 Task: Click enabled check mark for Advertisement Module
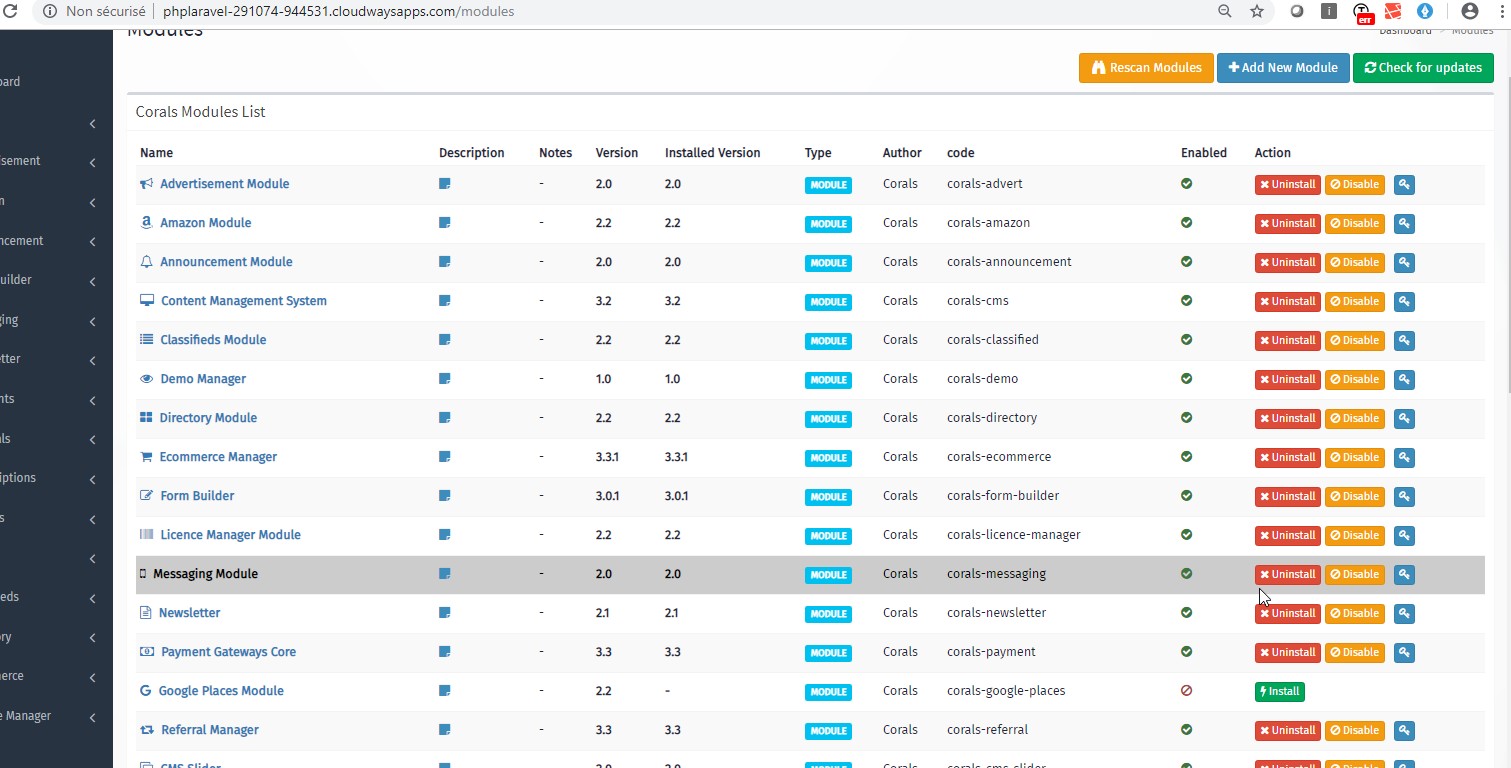click(1186, 184)
